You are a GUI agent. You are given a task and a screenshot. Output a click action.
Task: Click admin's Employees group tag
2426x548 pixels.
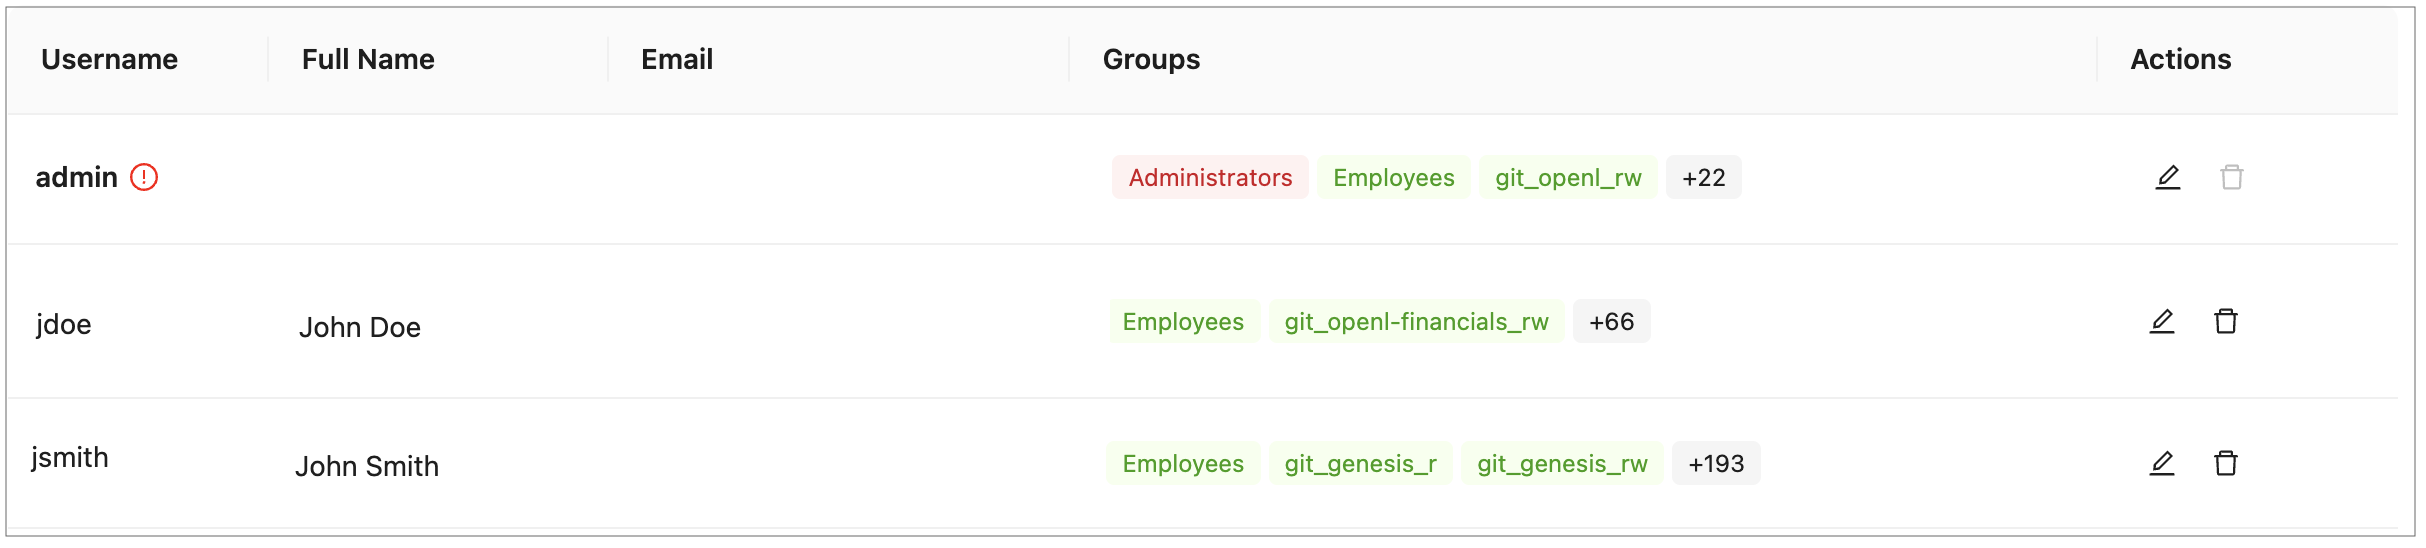click(x=1393, y=177)
